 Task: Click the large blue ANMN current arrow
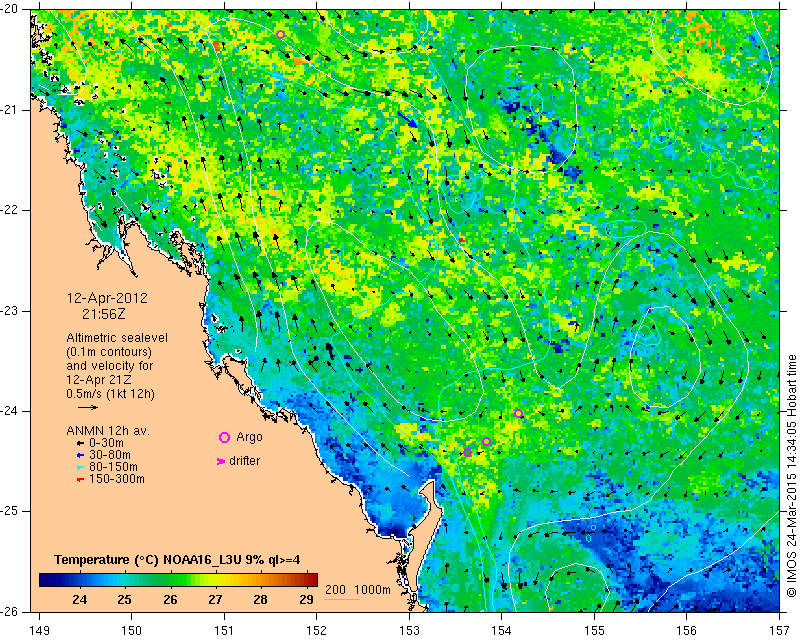click(x=407, y=119)
